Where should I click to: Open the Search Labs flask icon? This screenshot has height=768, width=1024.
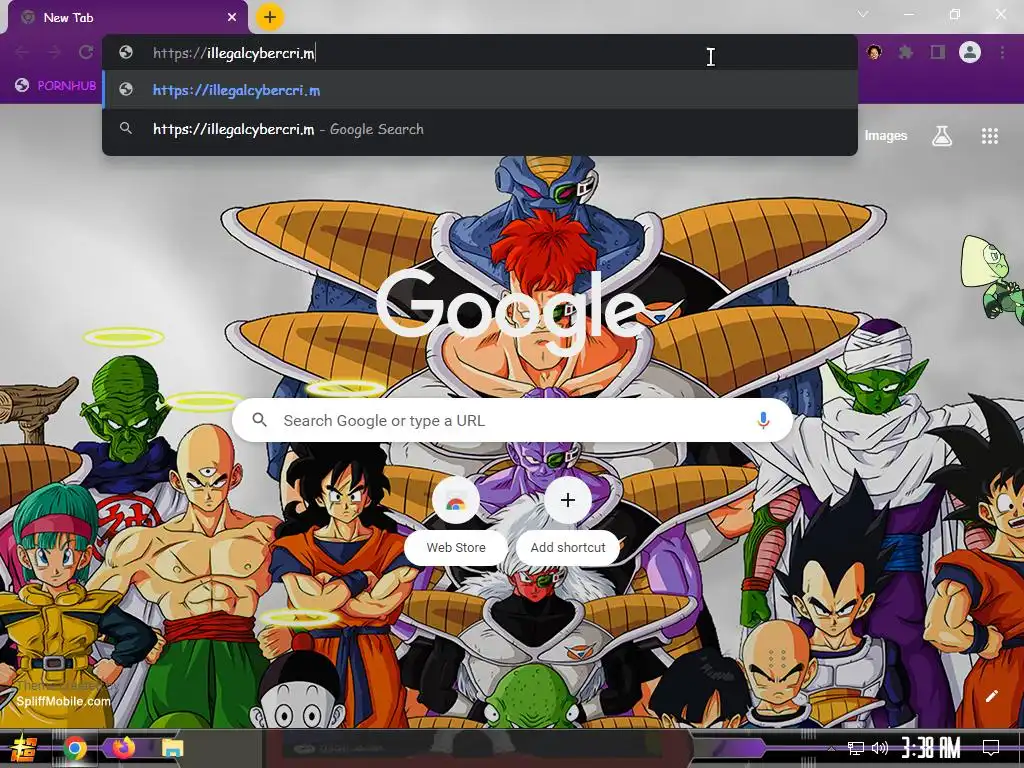pos(942,136)
